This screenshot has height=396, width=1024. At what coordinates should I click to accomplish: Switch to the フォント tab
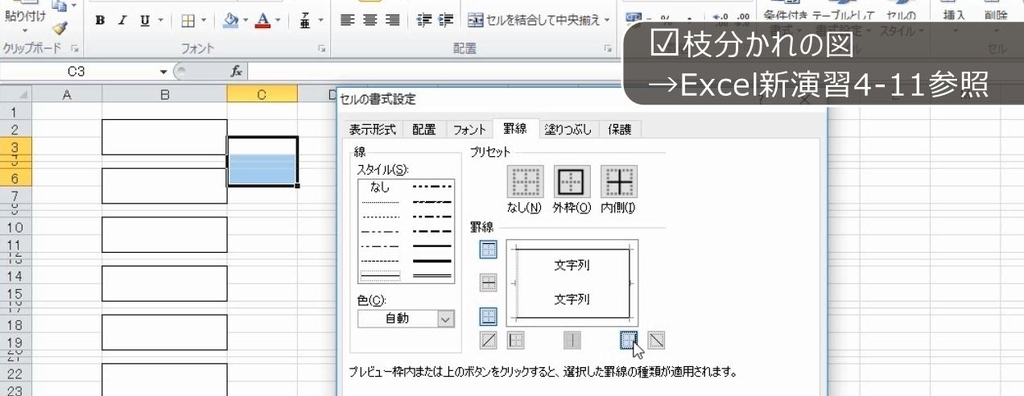point(470,129)
